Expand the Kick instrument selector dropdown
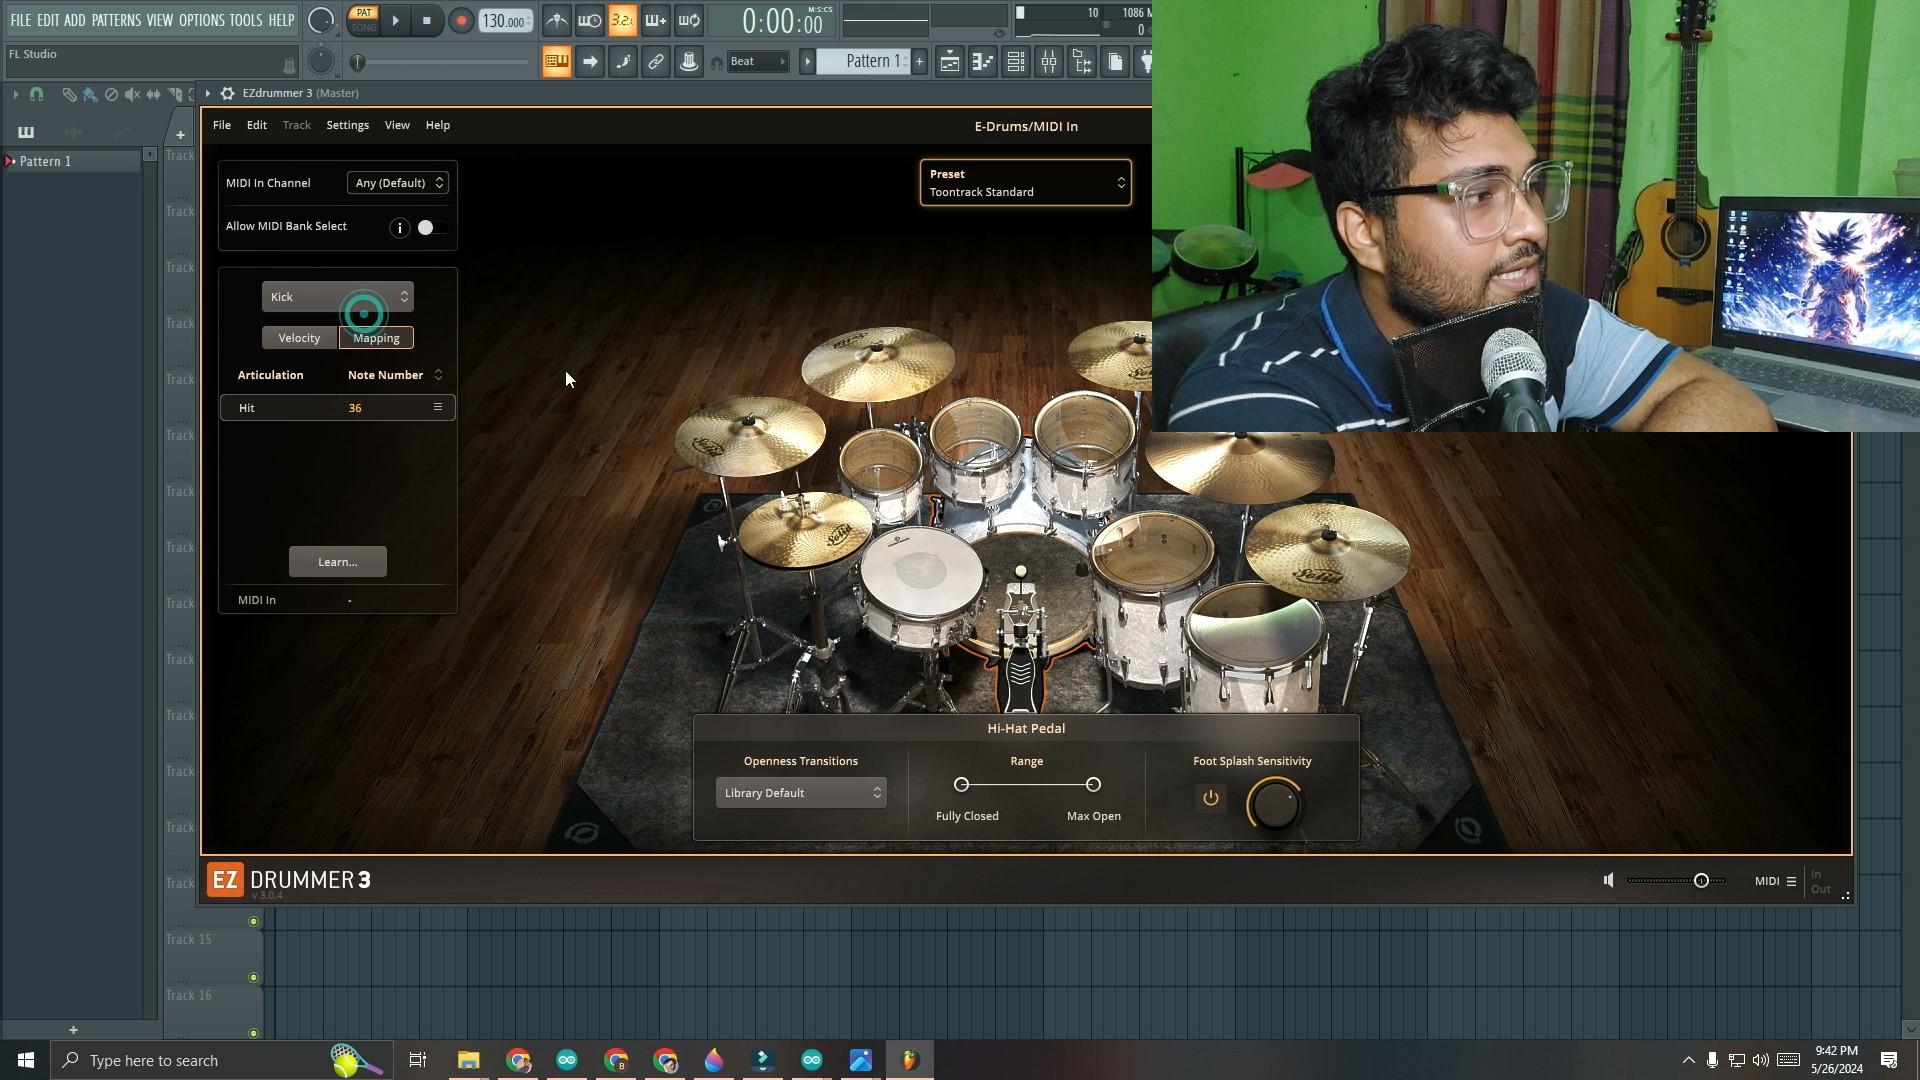The image size is (1920, 1080). tap(404, 297)
